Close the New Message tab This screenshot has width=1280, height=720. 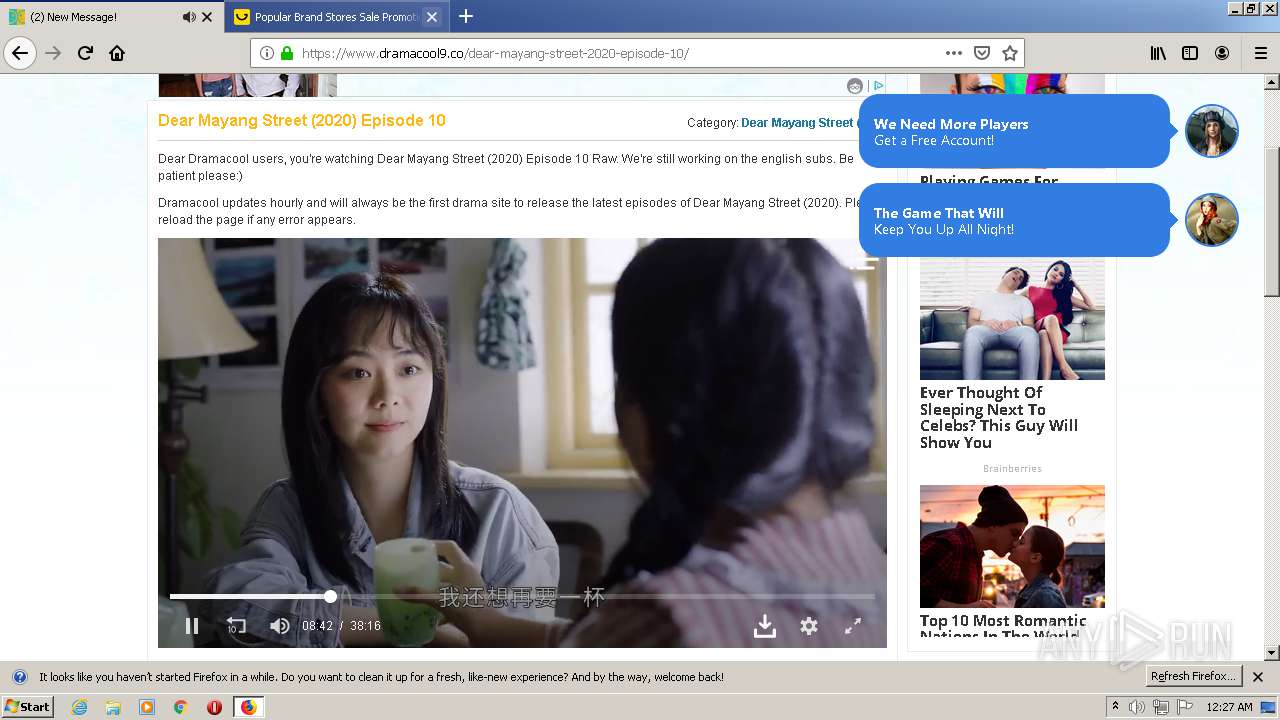point(207,17)
